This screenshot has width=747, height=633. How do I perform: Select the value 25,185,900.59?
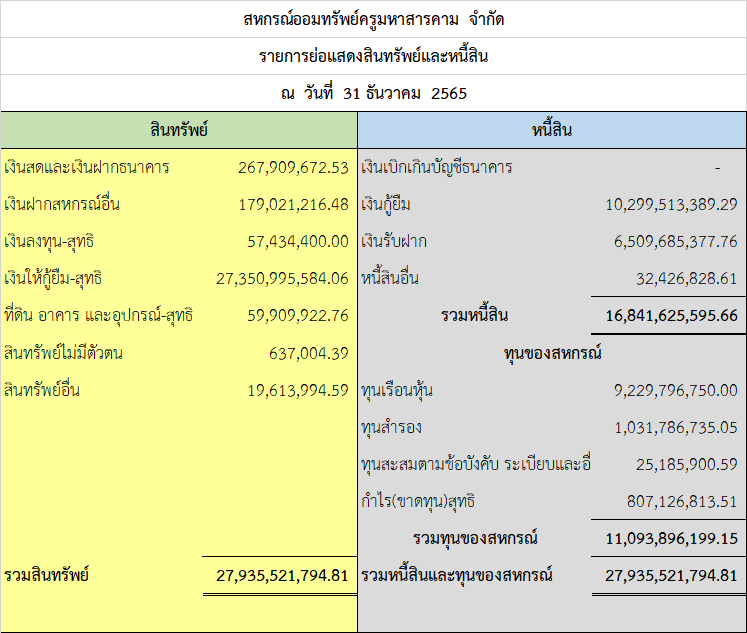(686, 464)
